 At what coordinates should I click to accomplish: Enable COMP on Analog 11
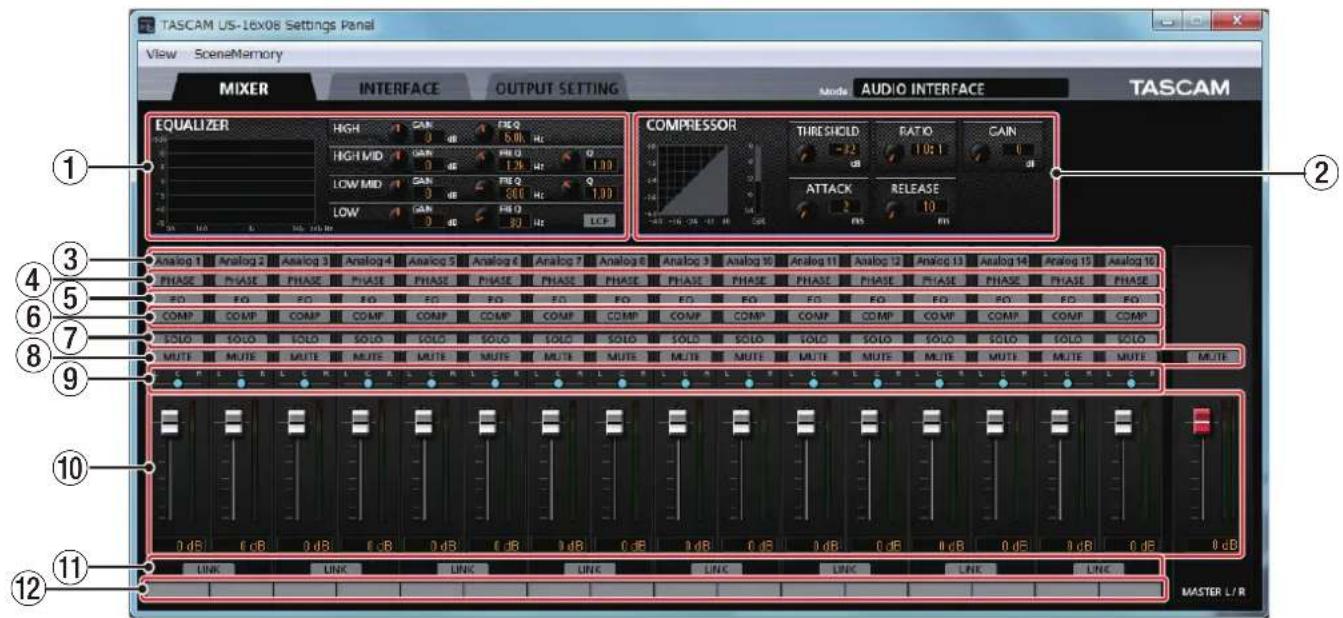pyautogui.click(x=811, y=315)
